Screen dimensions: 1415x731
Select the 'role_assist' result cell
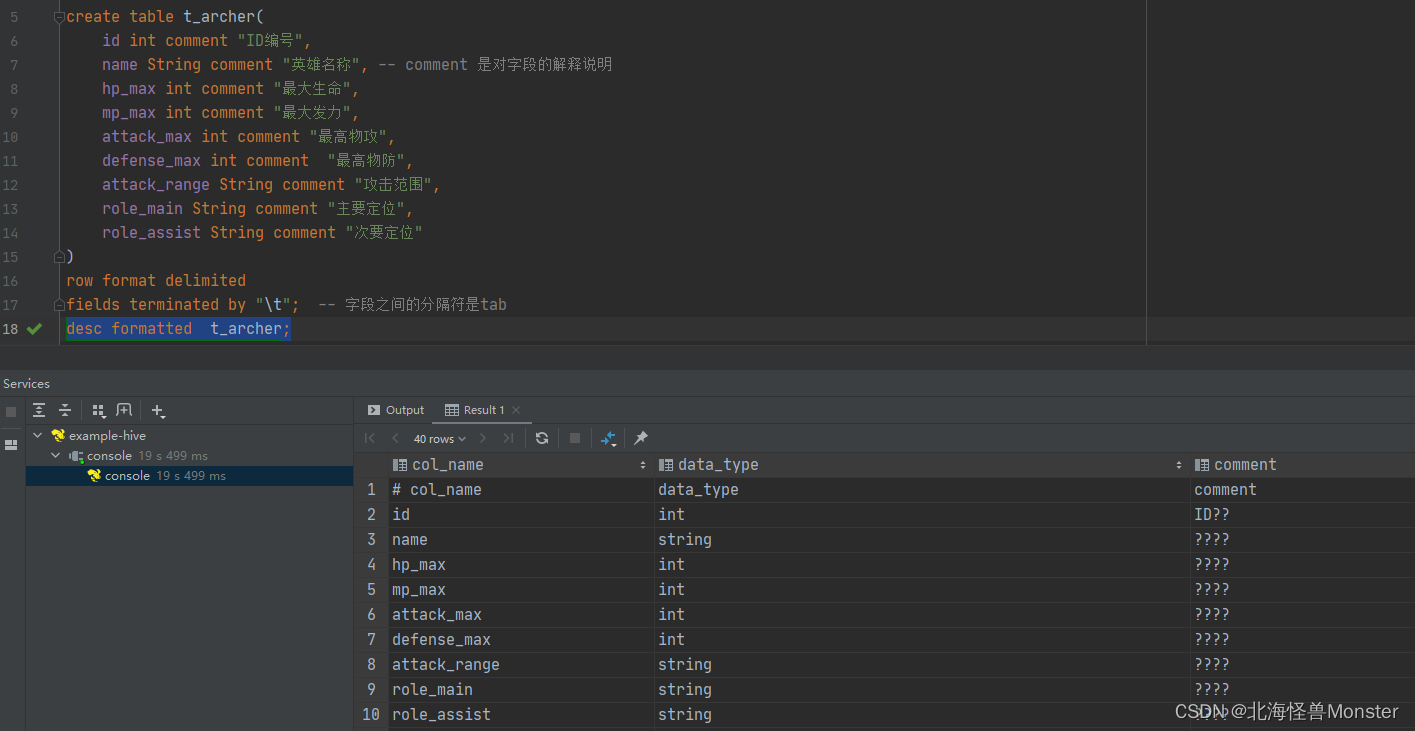tap(521, 715)
